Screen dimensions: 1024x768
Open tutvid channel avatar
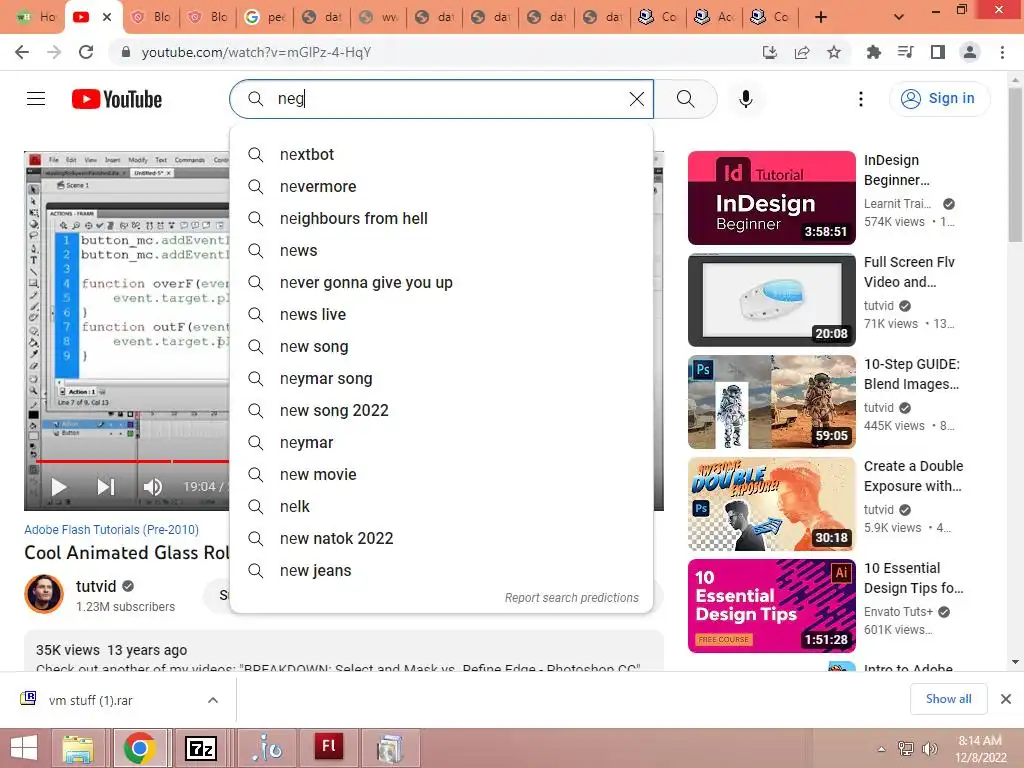[x=44, y=594]
